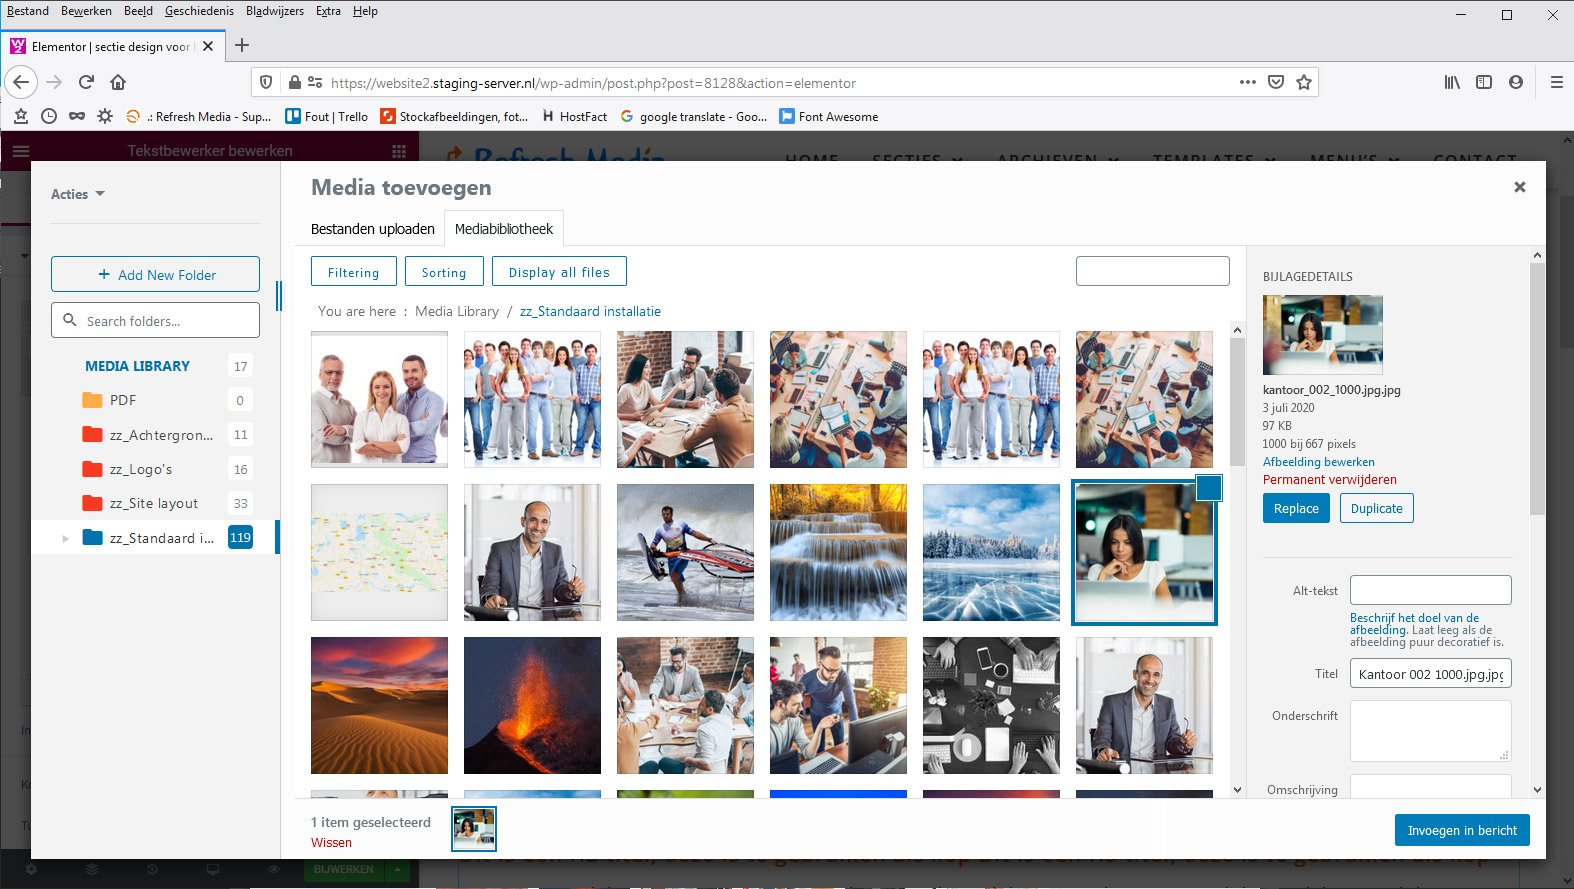Switch to Bestanden uploaden tab

372,229
